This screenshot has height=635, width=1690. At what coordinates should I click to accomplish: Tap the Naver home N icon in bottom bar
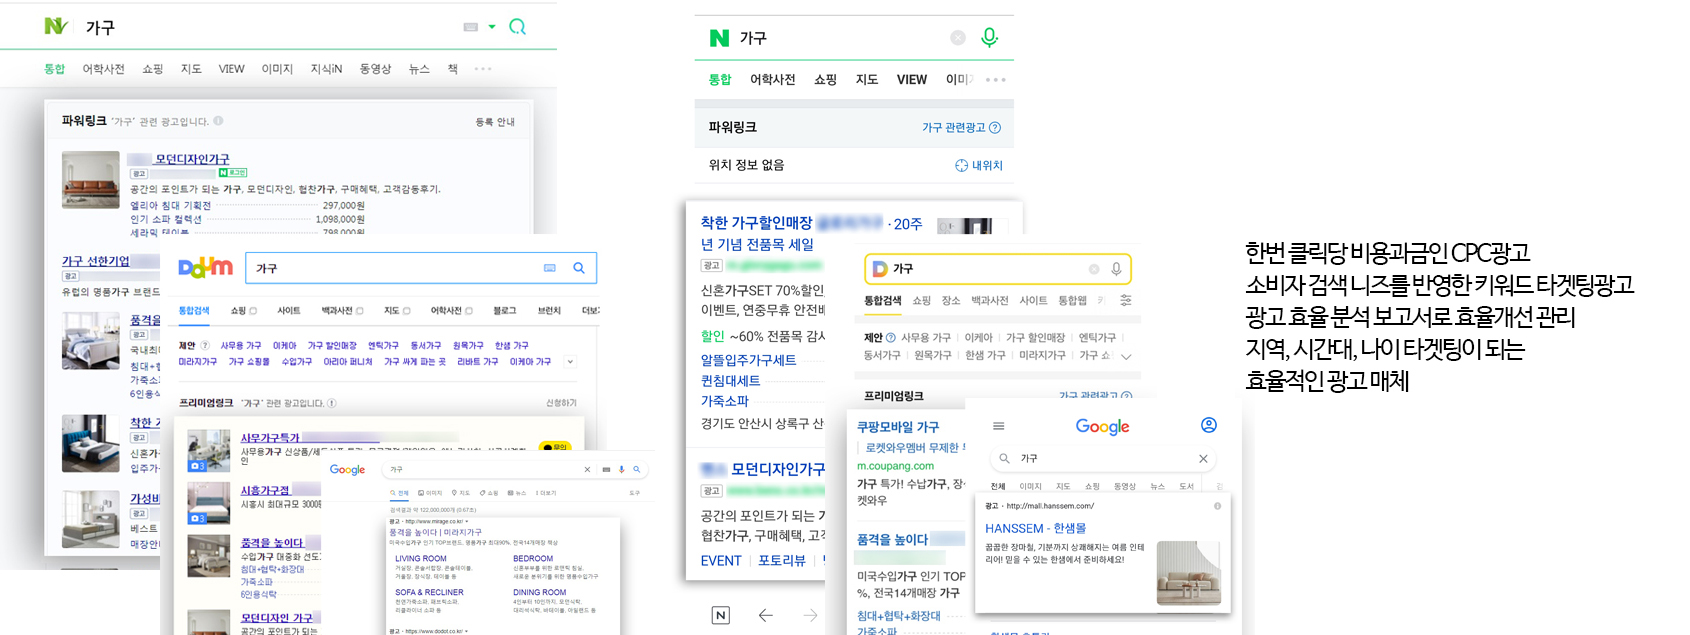(720, 615)
